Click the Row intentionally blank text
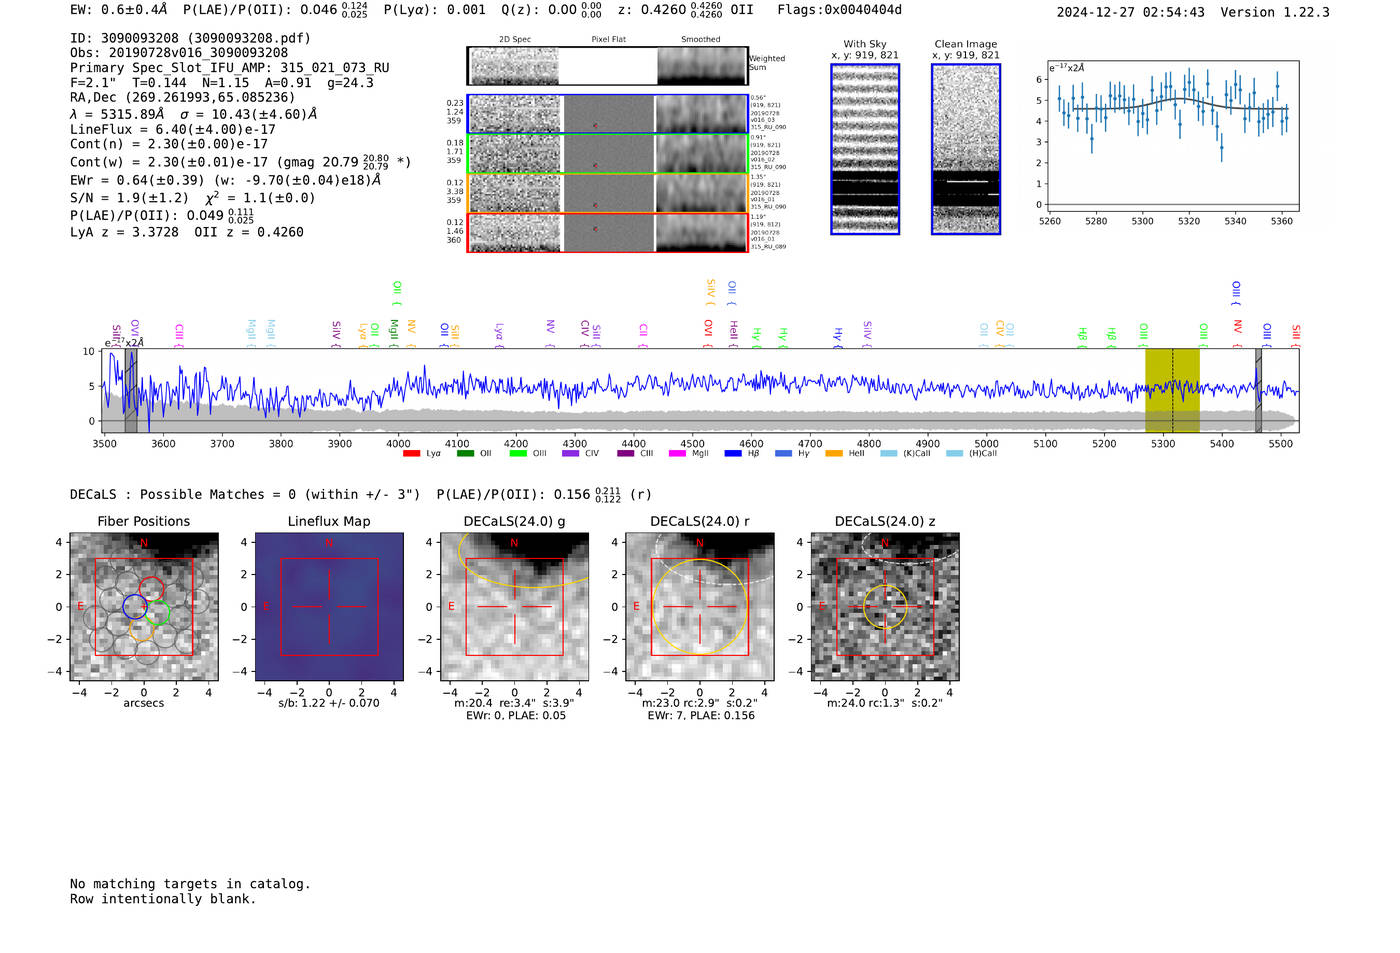The width and height of the screenshot is (1400, 953). 163,899
